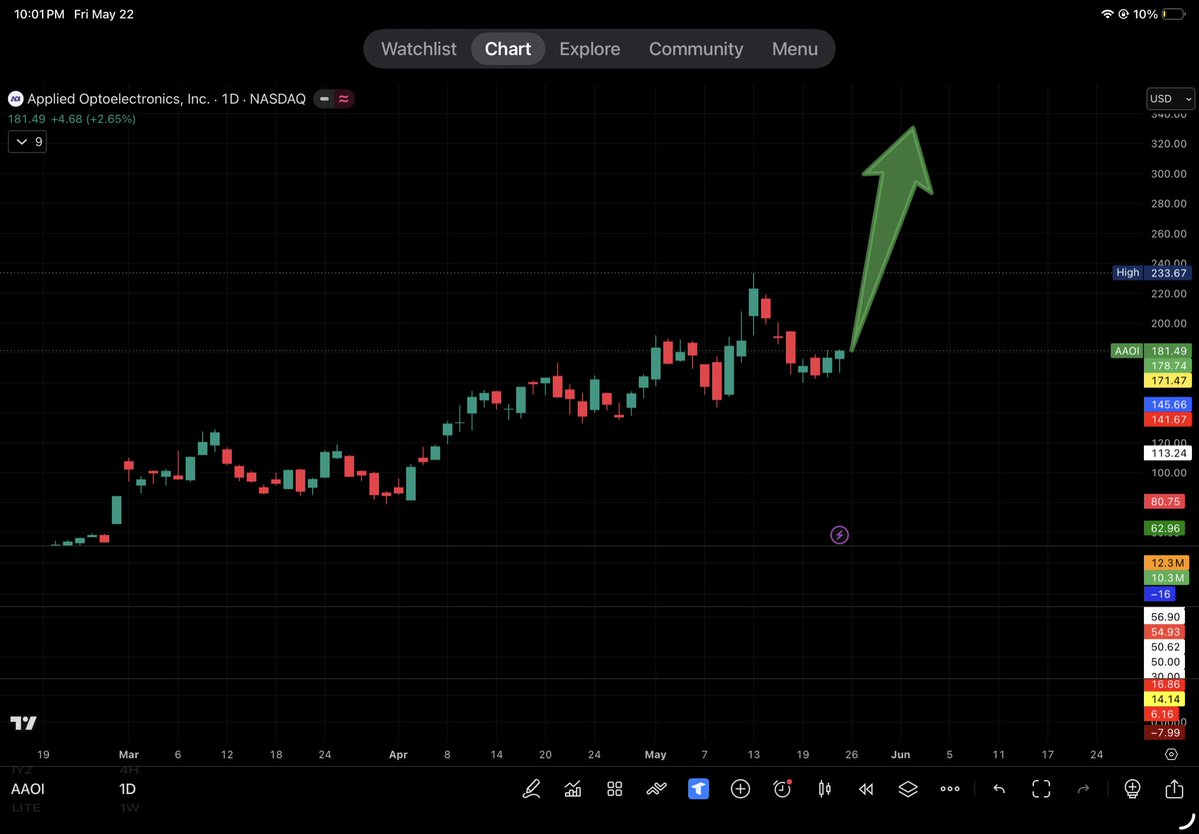
Task: Tap the red 141.67 price label
Action: click(1168, 419)
